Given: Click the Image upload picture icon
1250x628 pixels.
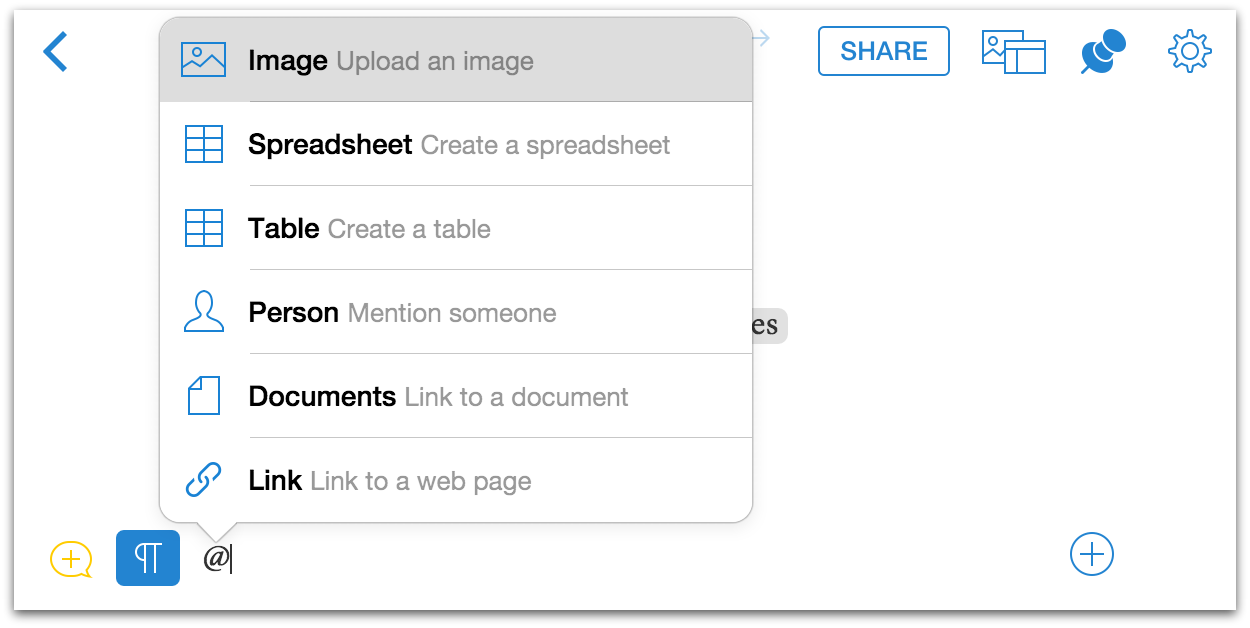Looking at the screenshot, I should click(203, 60).
